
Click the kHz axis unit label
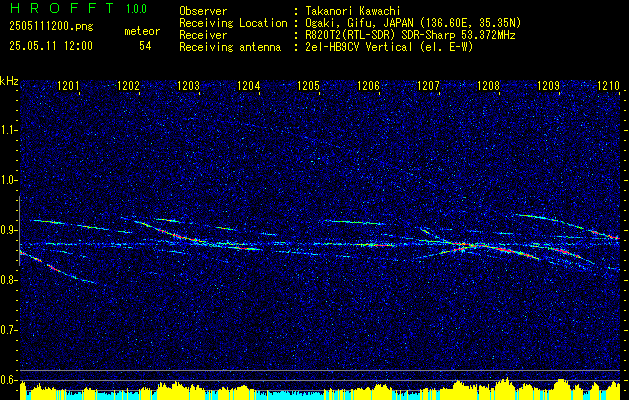[x=9, y=81]
